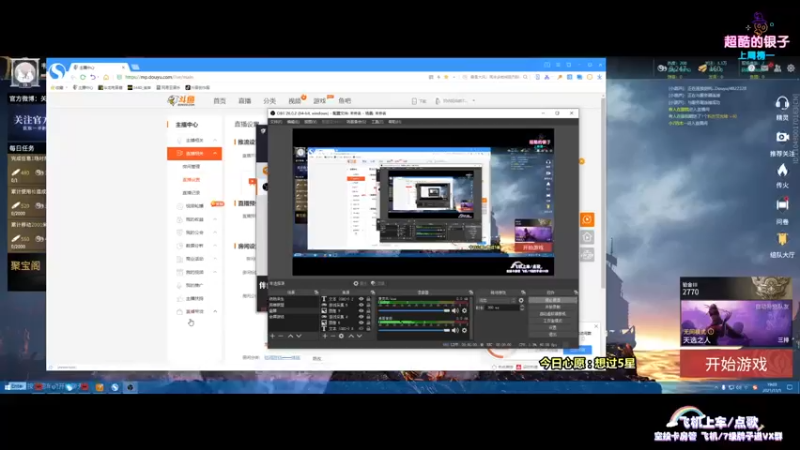Collapse the highlighted 直播相关 sidebar section
The height and width of the screenshot is (450, 800).
(215, 153)
